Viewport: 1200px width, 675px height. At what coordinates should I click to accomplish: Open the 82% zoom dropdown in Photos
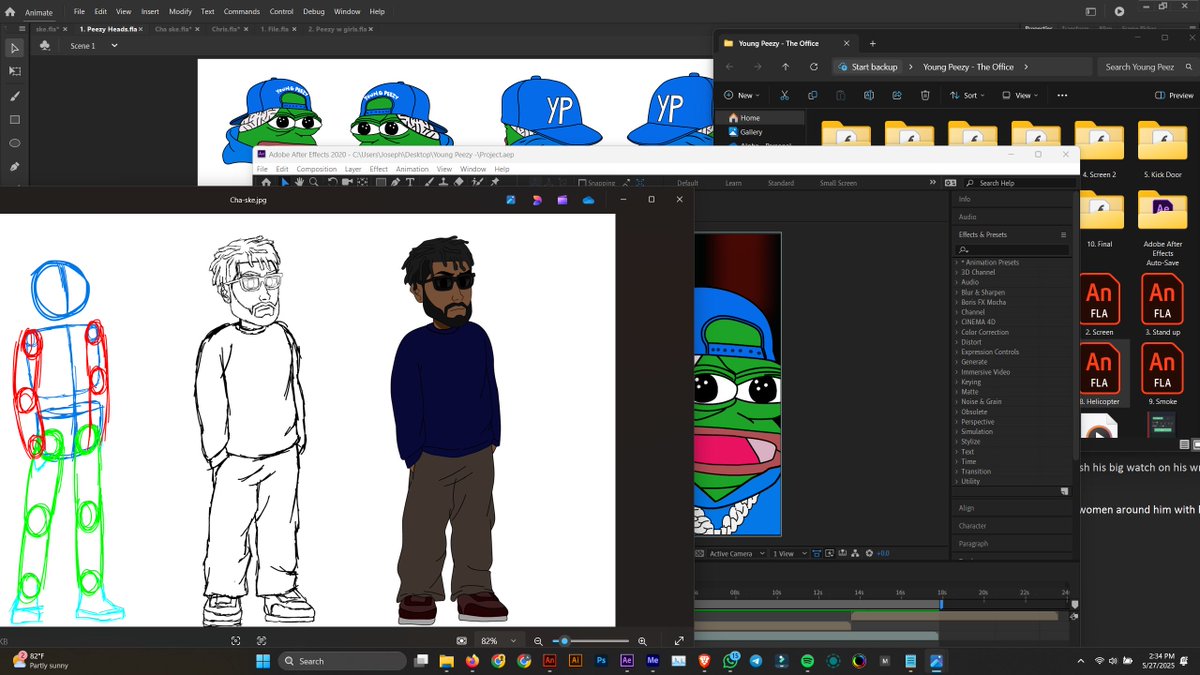coord(498,641)
